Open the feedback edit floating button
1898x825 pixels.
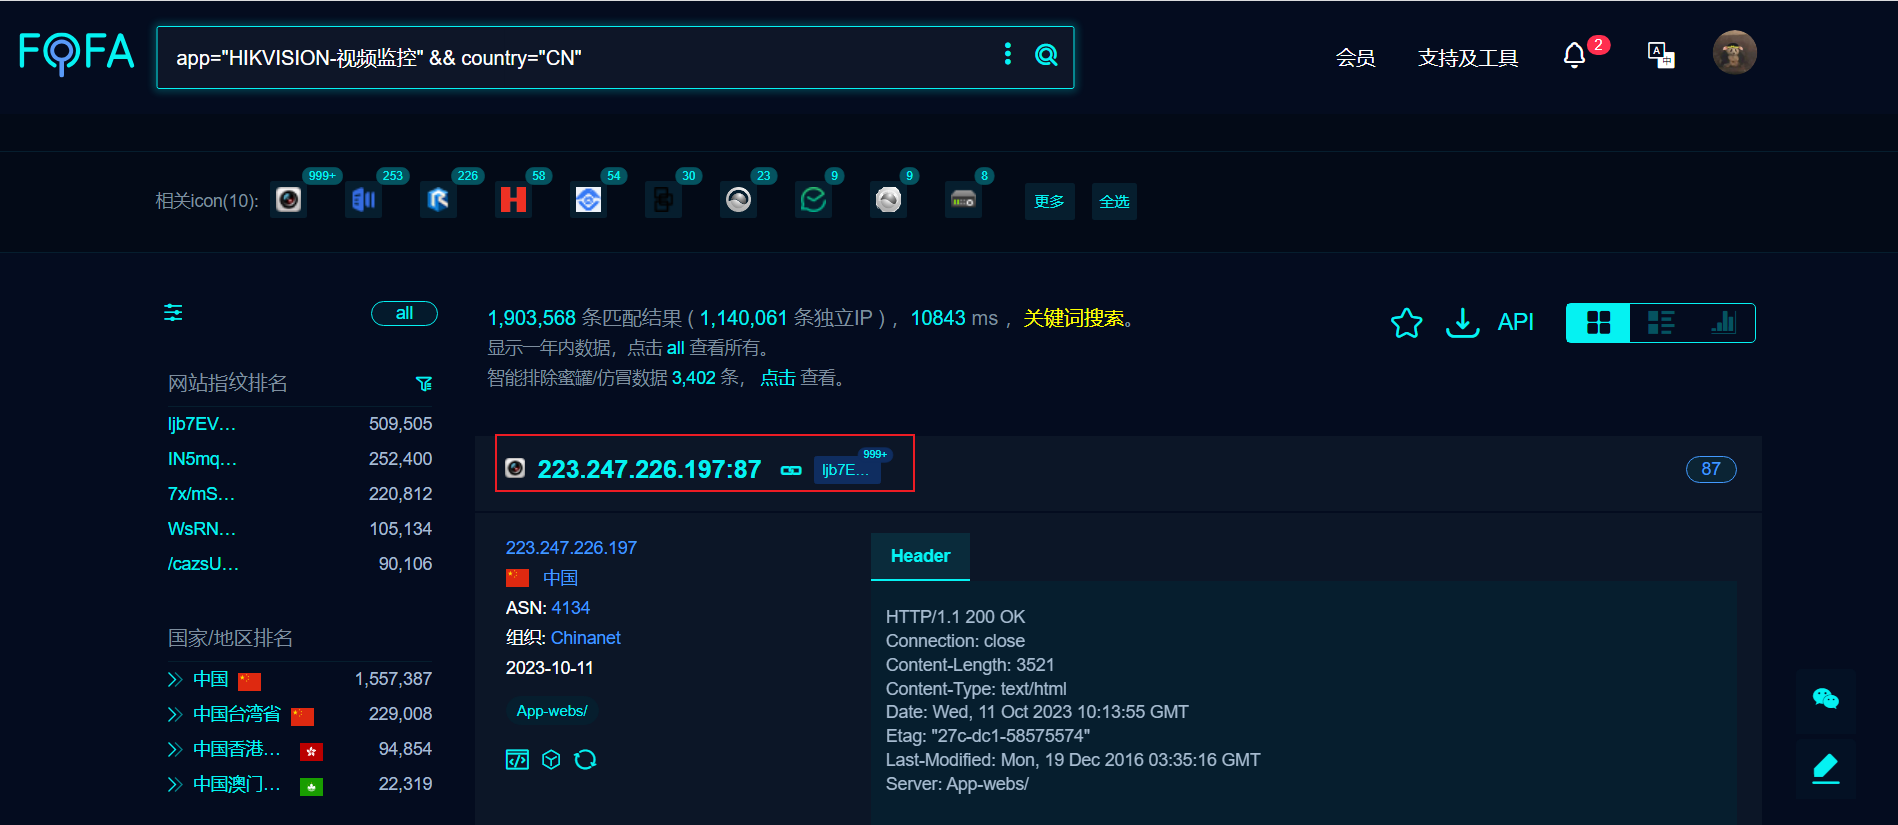point(1826,768)
